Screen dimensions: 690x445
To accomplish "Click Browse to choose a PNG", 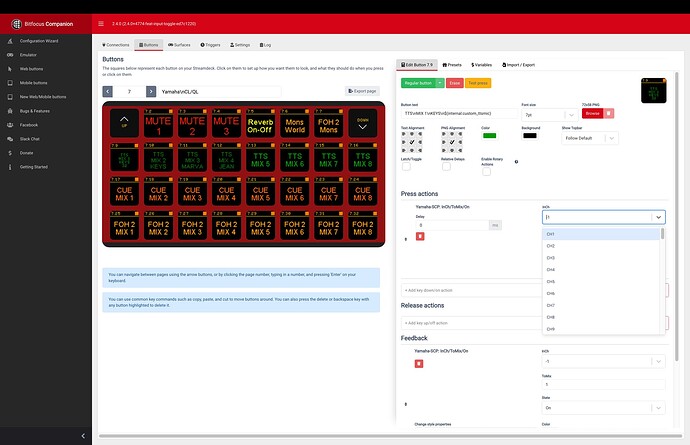I will [x=592, y=114].
